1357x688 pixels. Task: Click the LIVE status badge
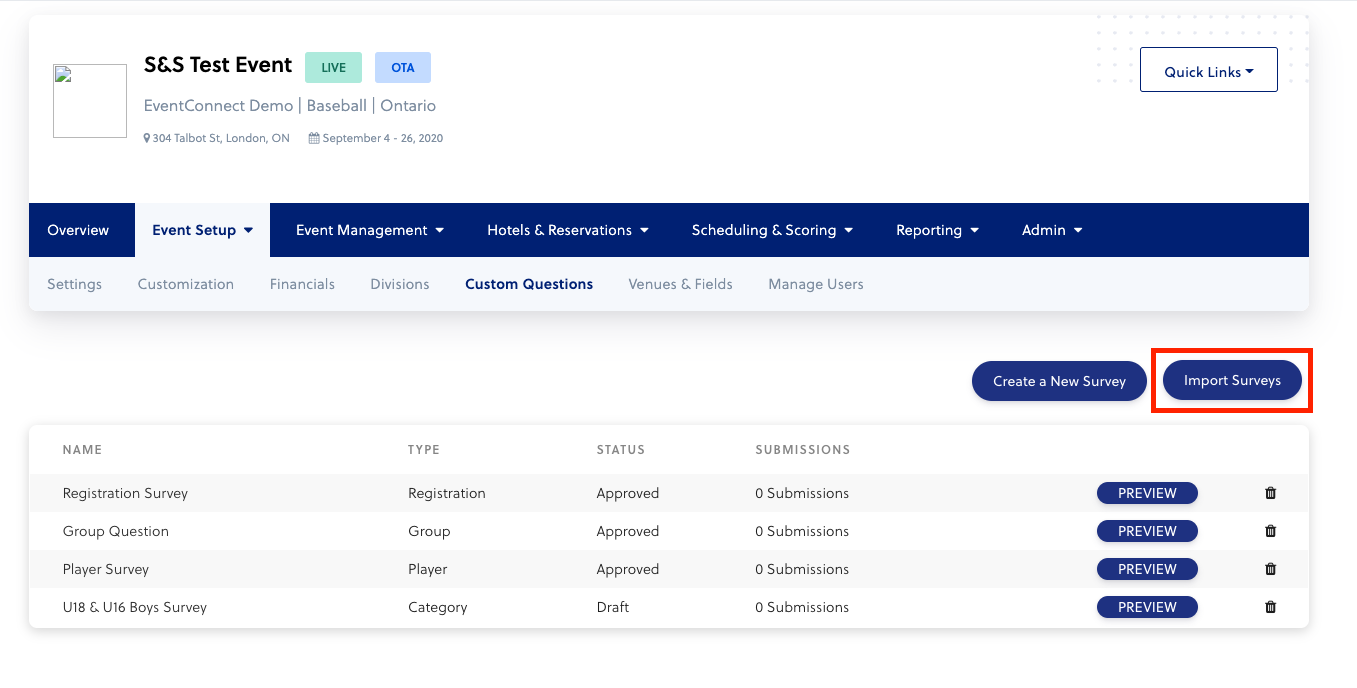pyautogui.click(x=333, y=67)
